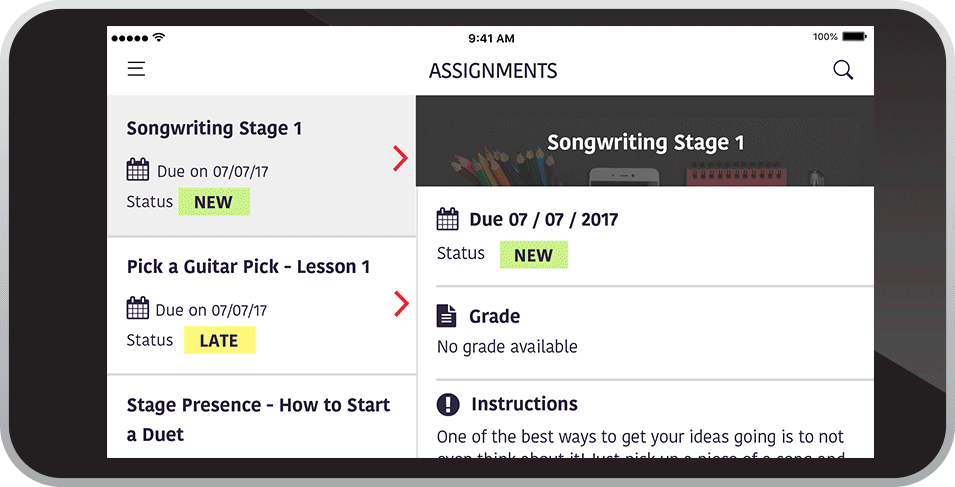This screenshot has width=955, height=487.
Task: Click the NEW badge in detail panel
Action: [x=534, y=255]
